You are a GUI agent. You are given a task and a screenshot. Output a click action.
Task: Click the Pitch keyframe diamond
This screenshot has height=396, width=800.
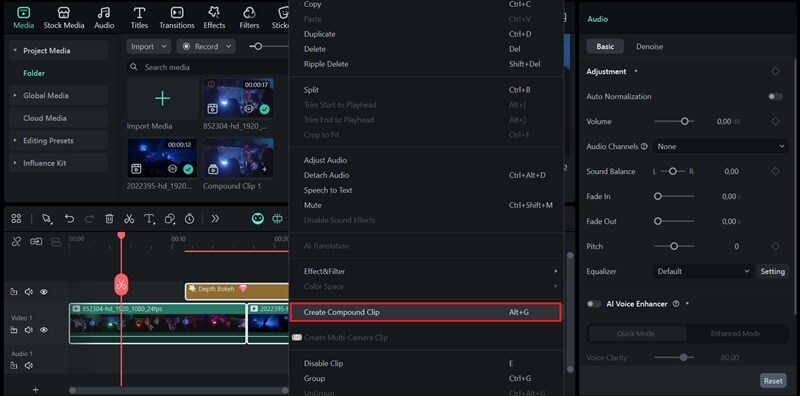tap(775, 246)
